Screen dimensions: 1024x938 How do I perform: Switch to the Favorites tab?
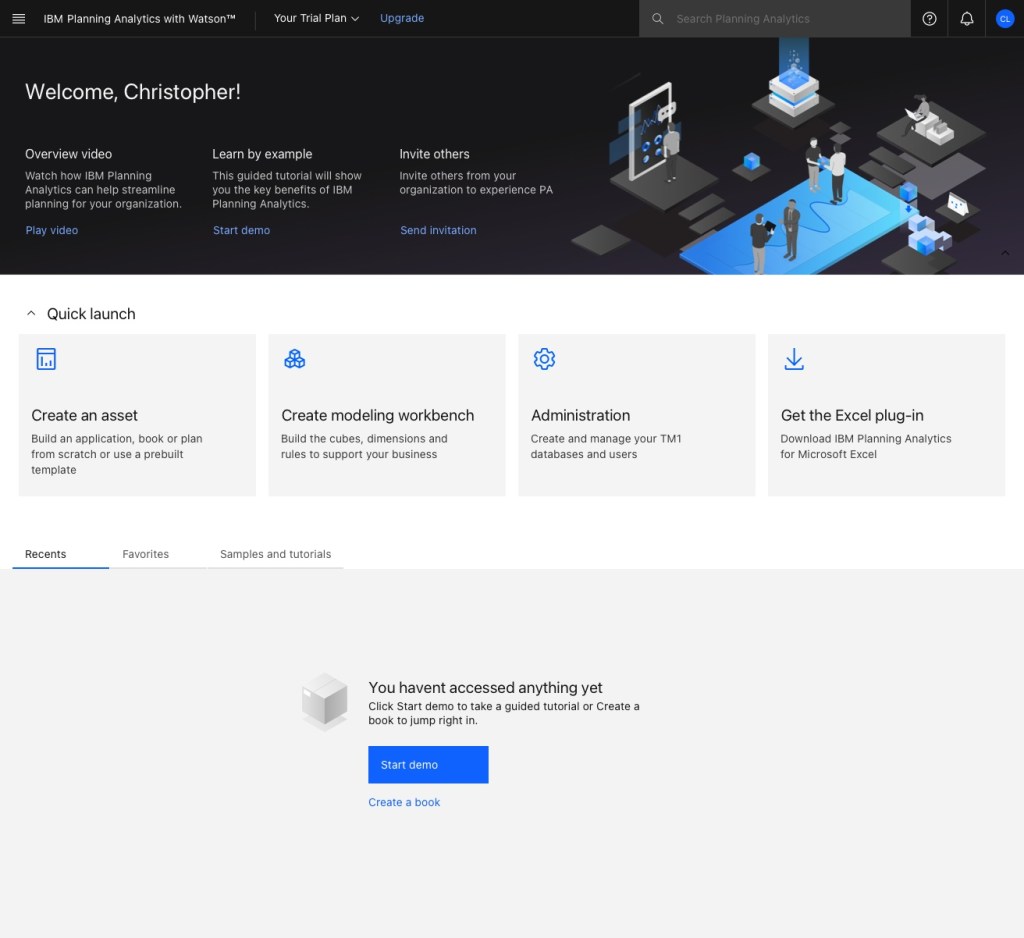click(146, 554)
